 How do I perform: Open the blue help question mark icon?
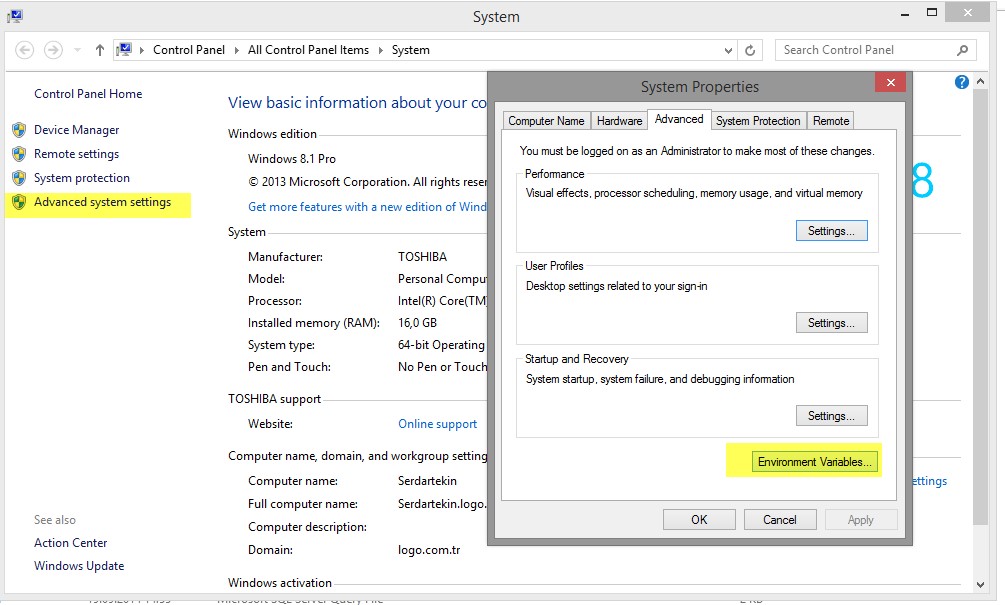(x=962, y=82)
